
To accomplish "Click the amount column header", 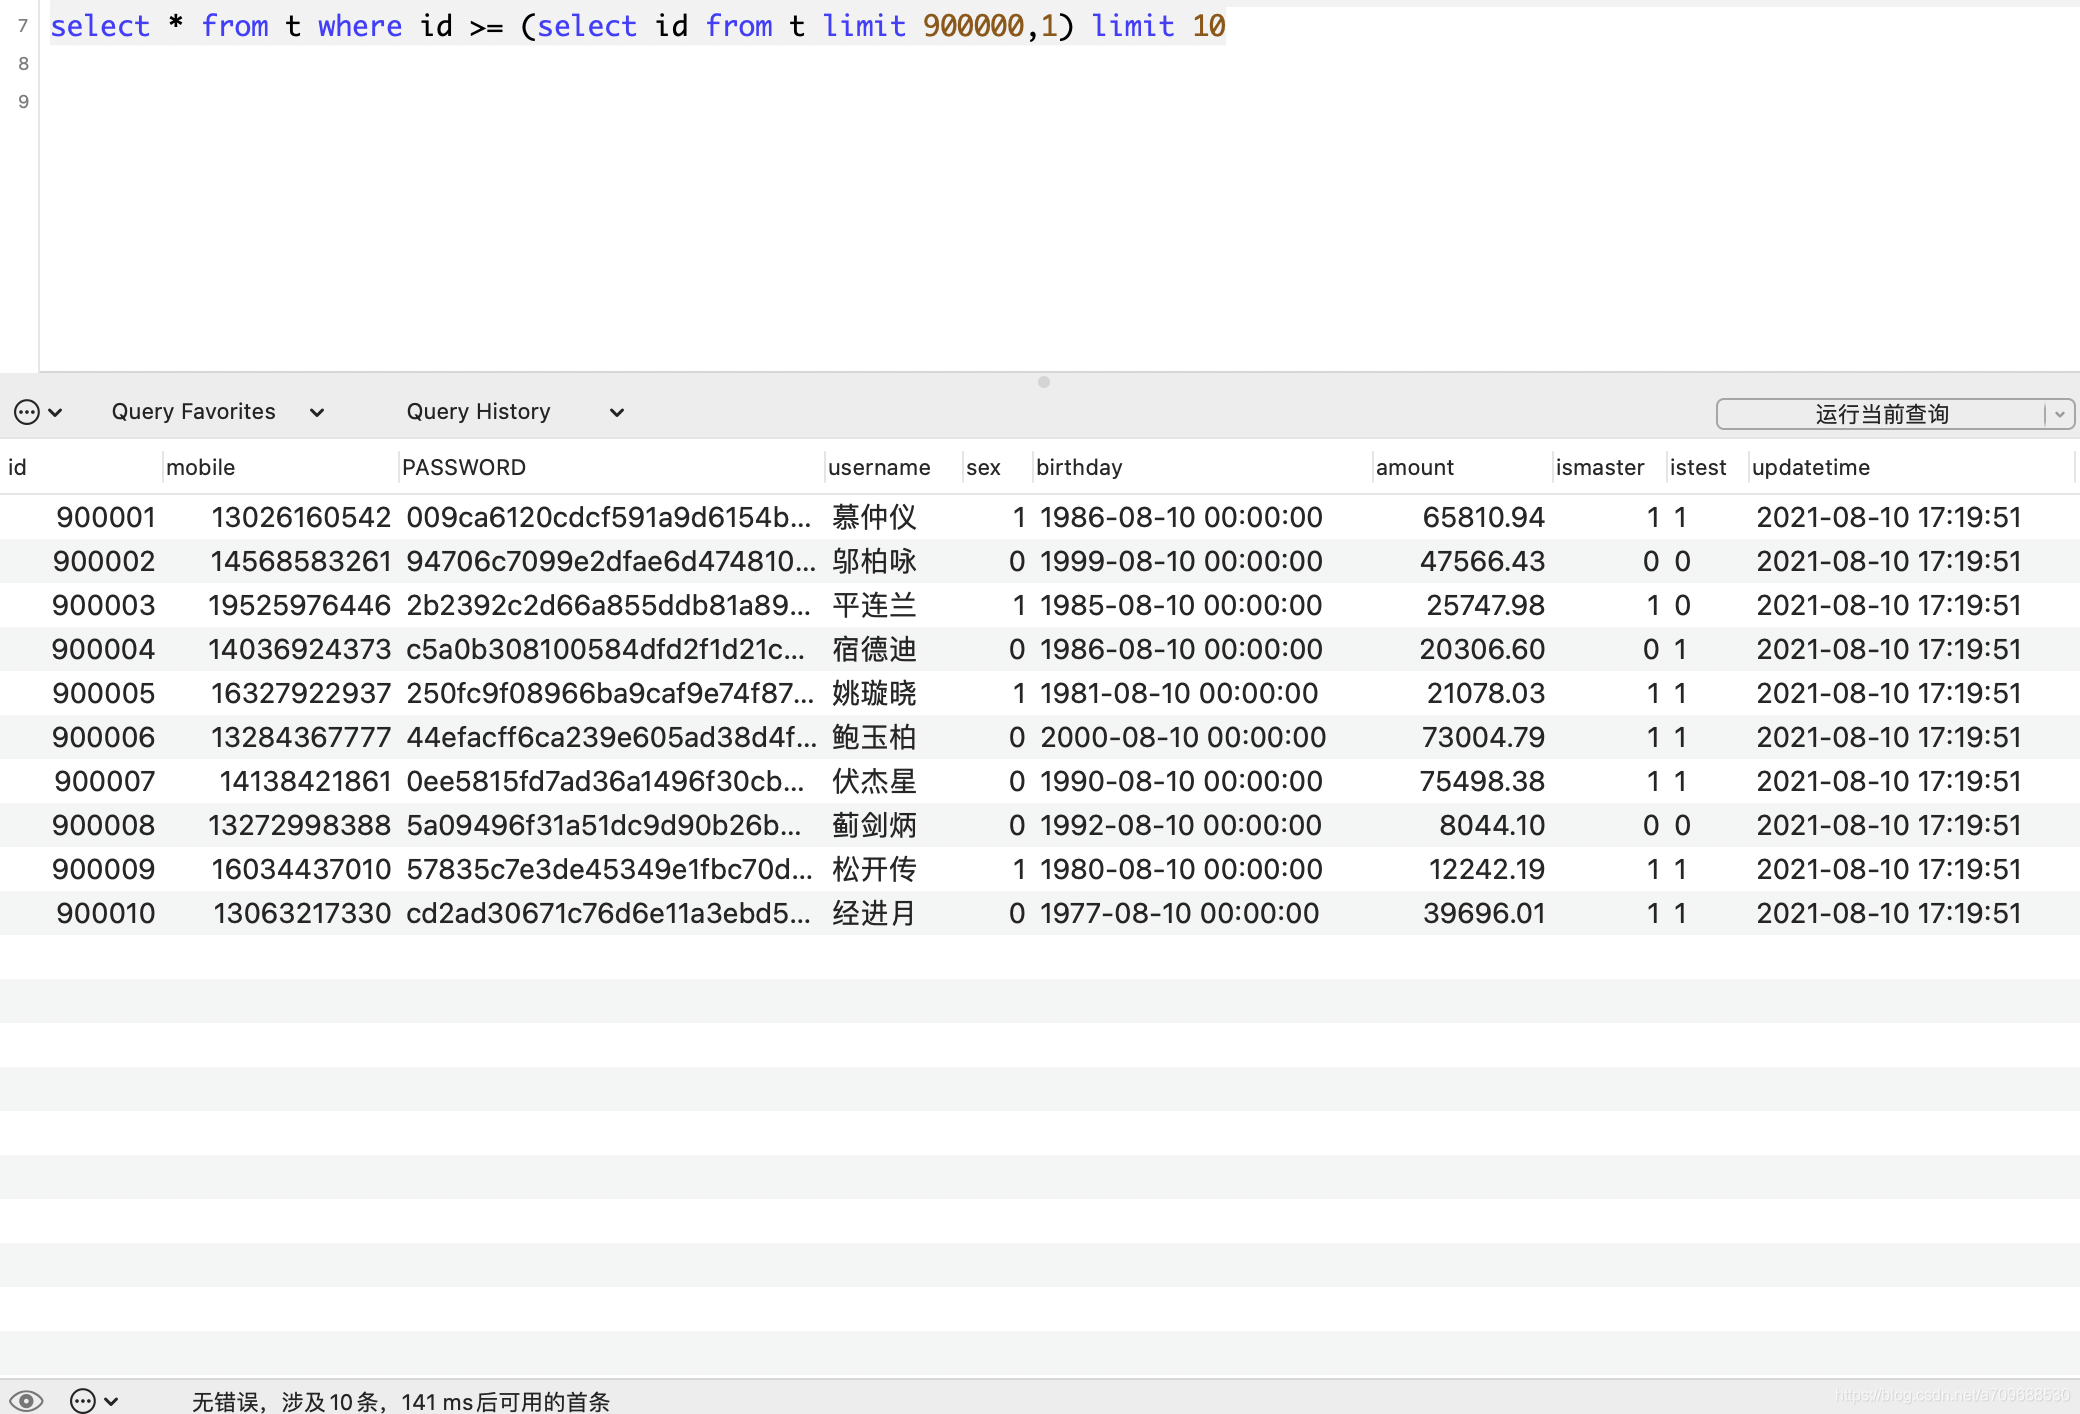I will tap(1414, 467).
